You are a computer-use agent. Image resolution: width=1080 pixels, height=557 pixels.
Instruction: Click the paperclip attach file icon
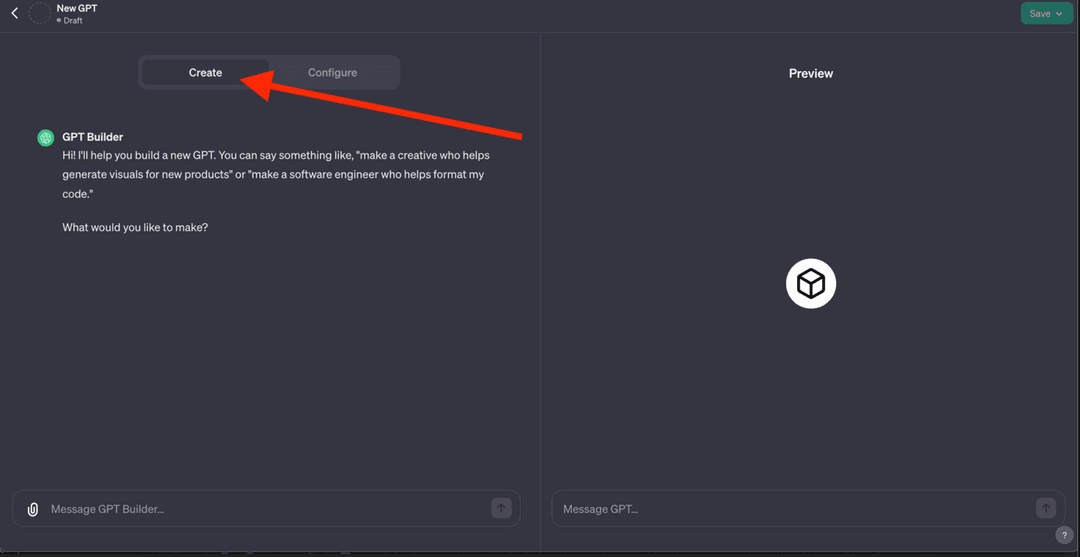pyautogui.click(x=33, y=509)
